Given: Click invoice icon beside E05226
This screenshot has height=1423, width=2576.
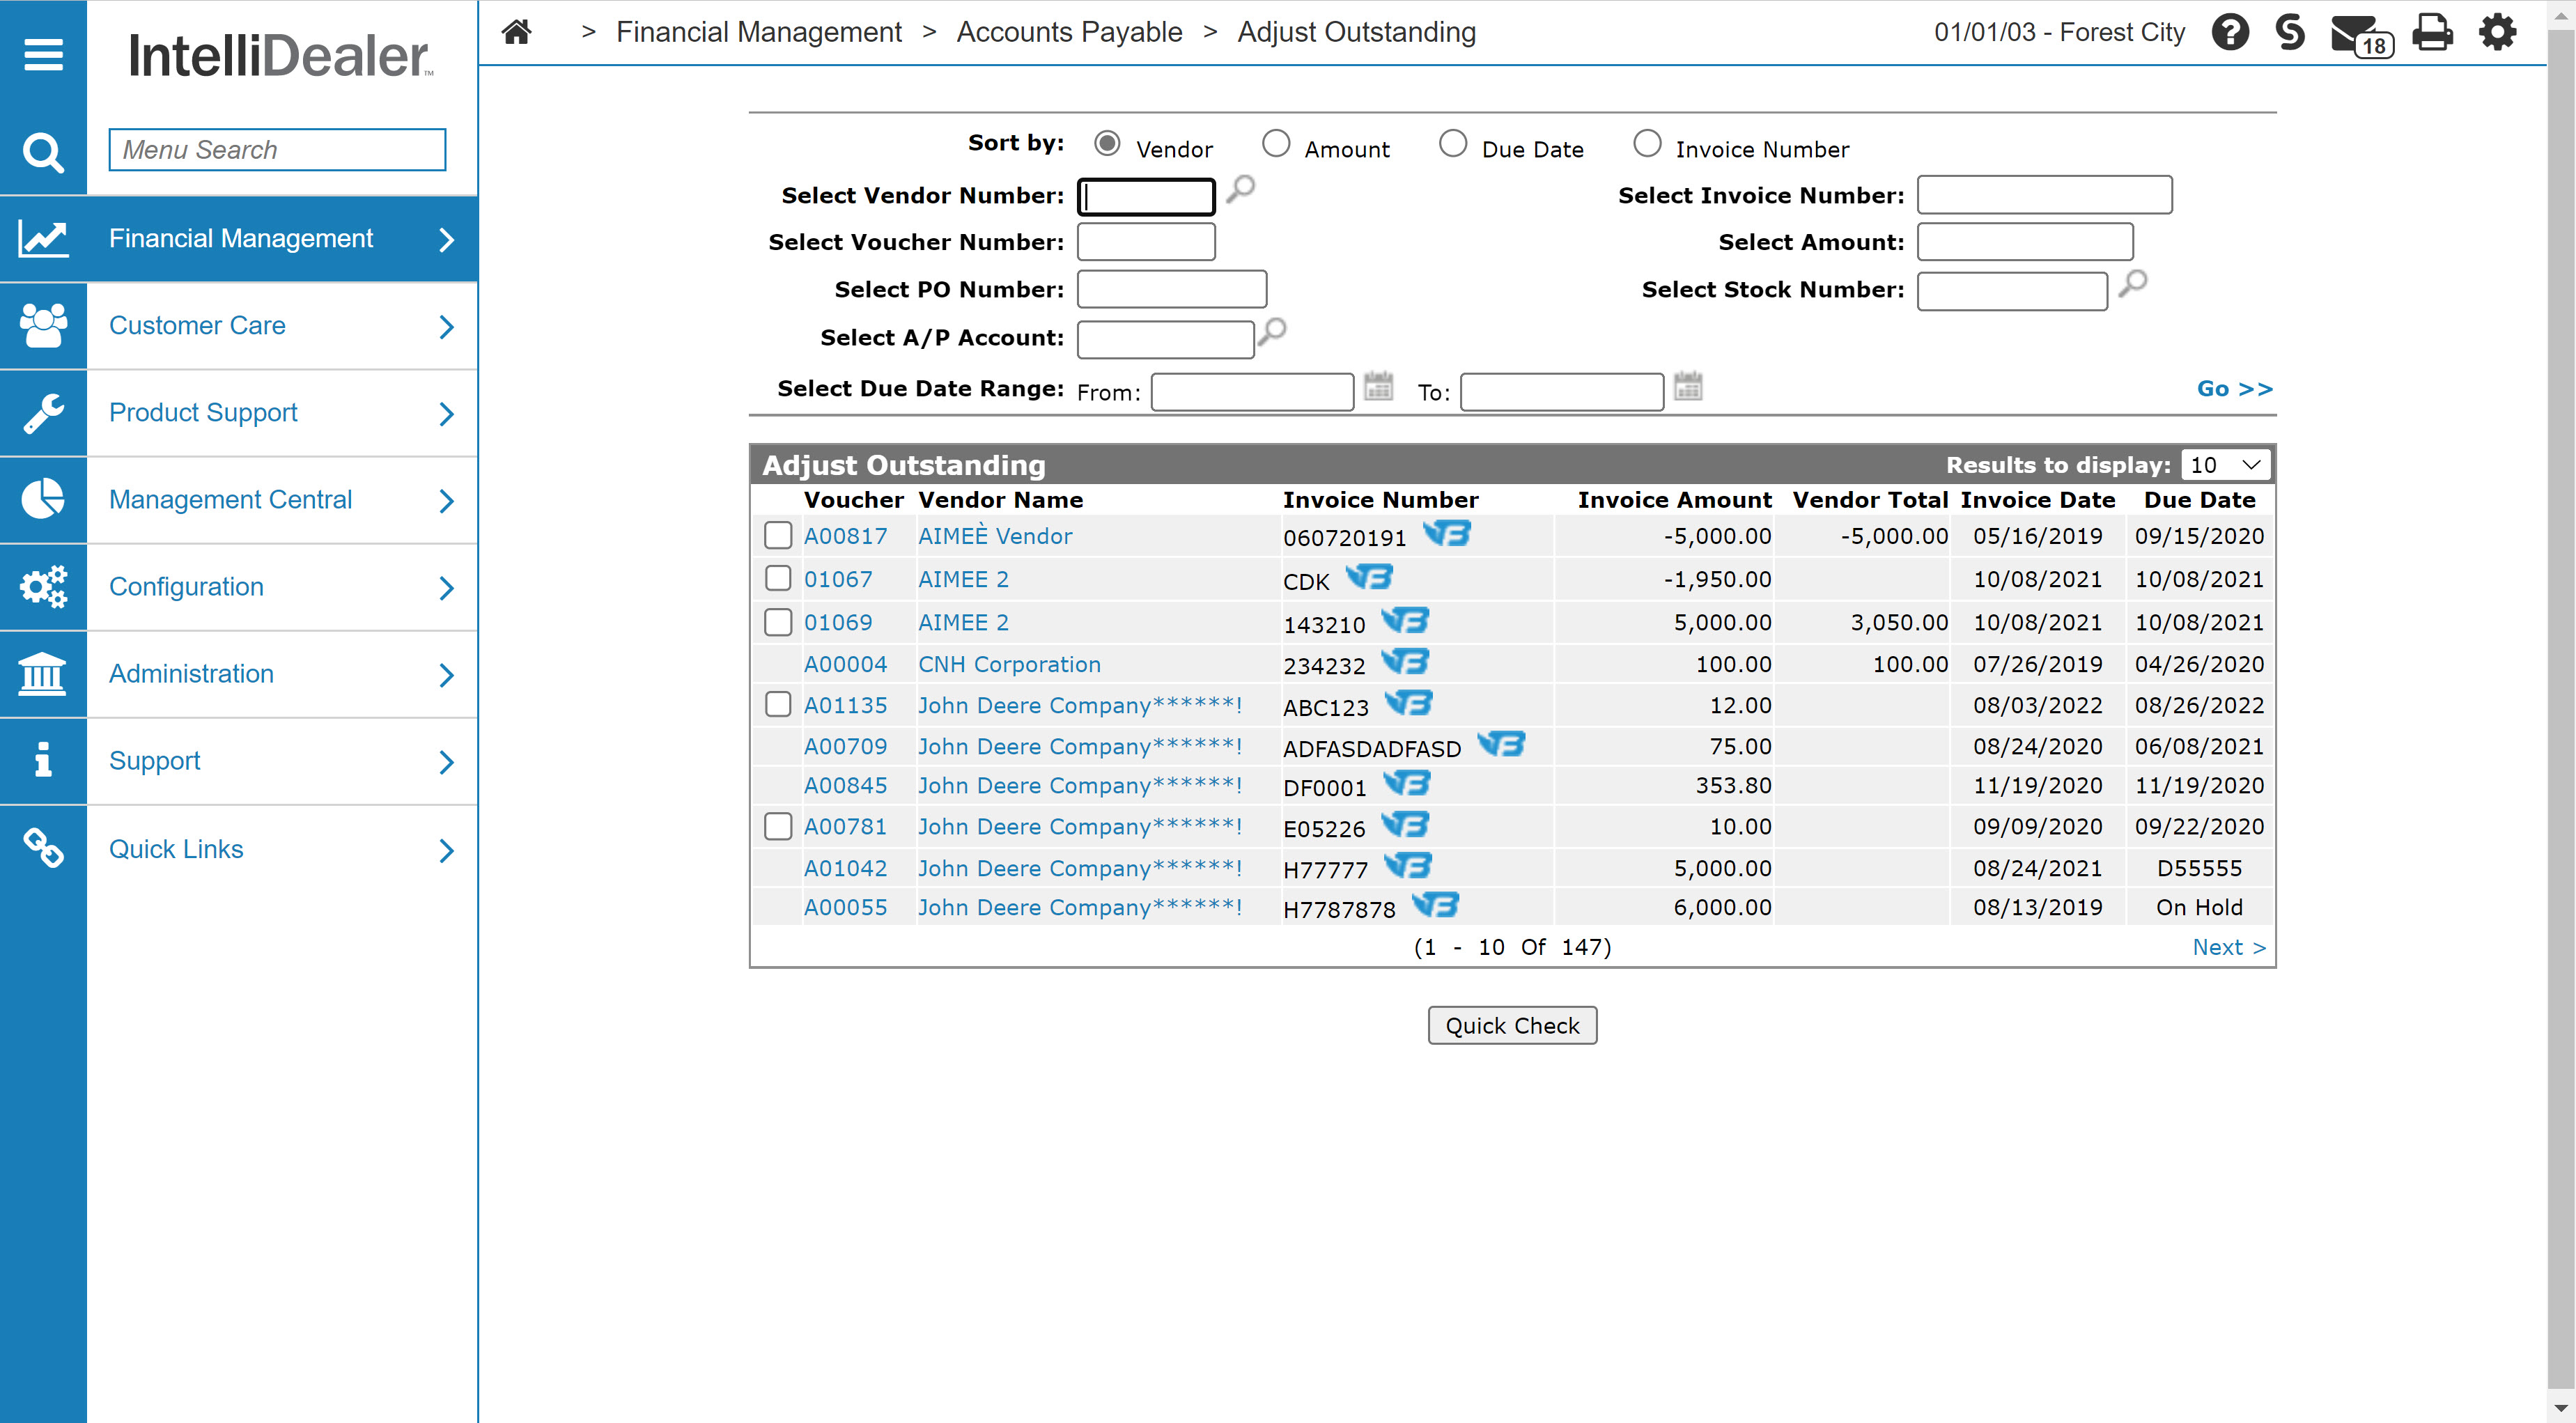Looking at the screenshot, I should click(1405, 825).
